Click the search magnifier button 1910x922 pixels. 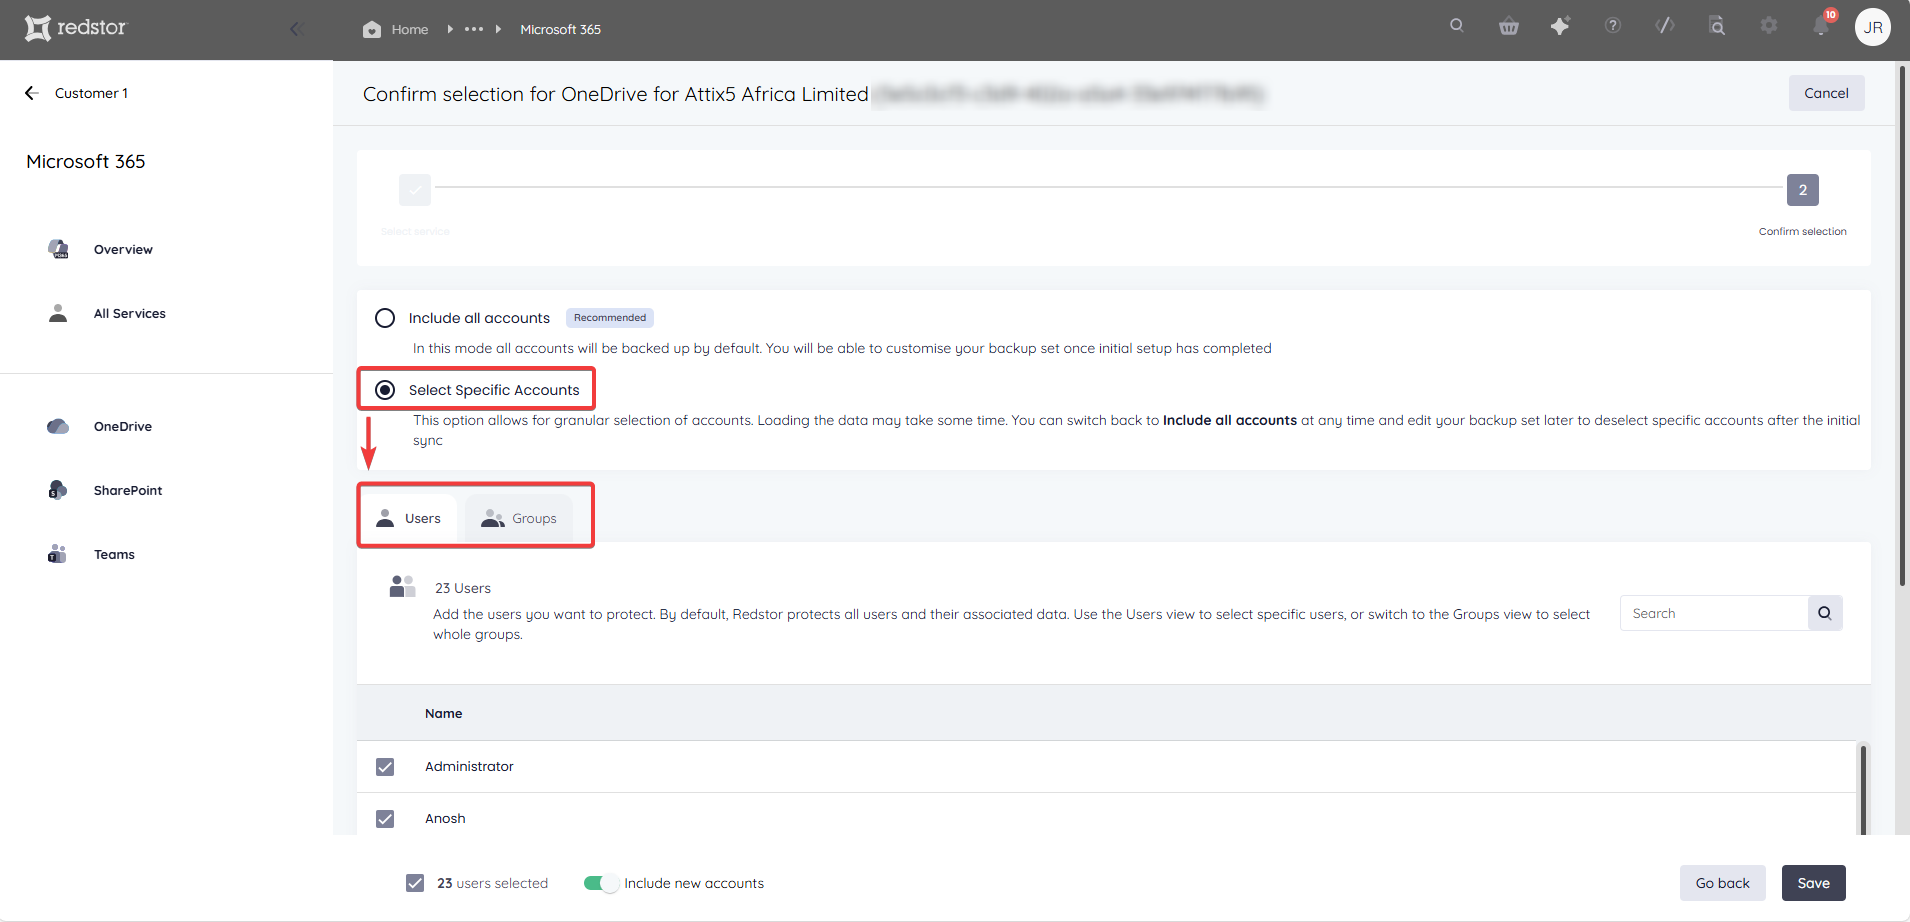(x=1825, y=613)
